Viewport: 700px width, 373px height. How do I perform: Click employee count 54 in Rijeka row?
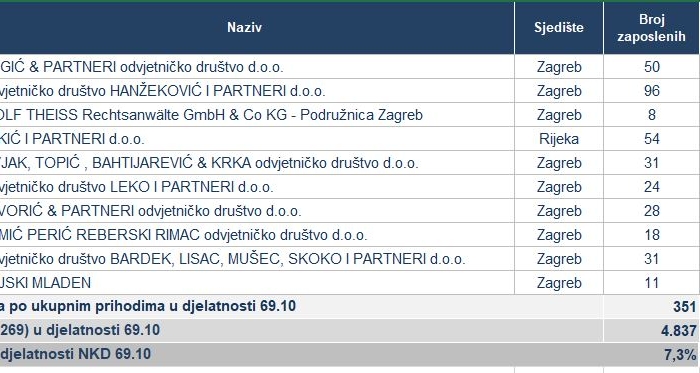651,139
